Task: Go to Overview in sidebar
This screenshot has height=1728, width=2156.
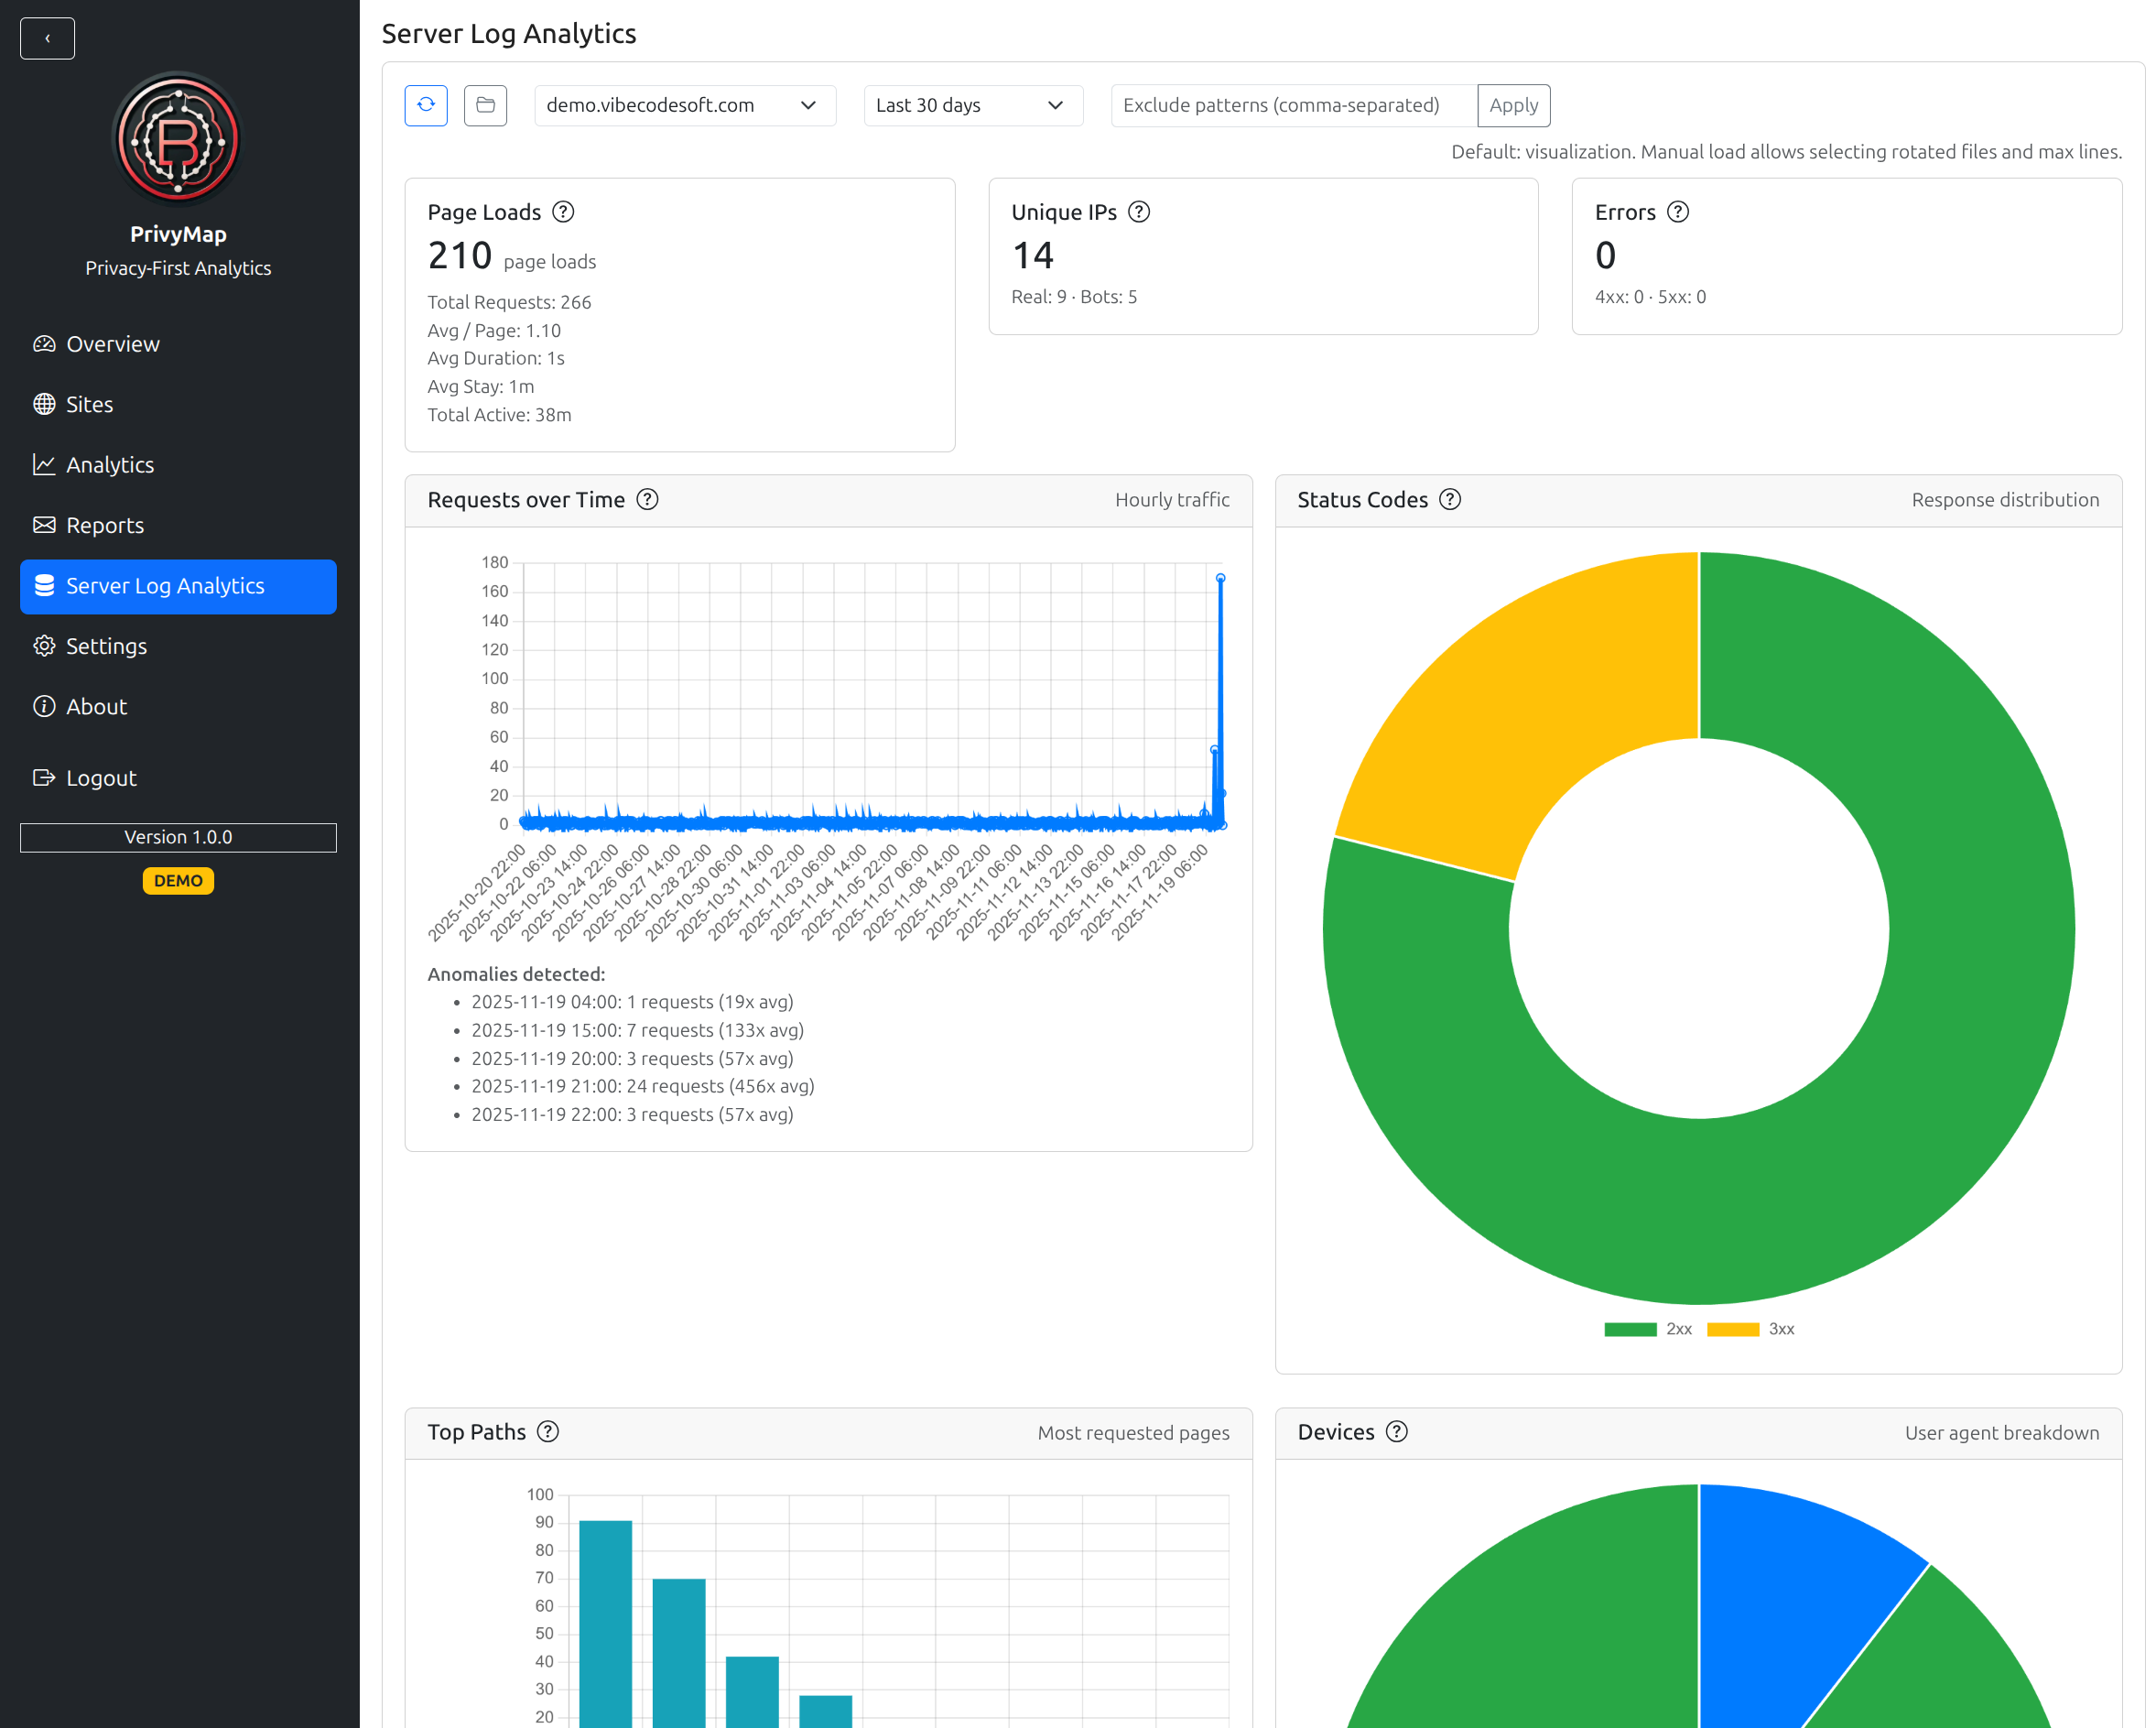Action: pos(112,344)
